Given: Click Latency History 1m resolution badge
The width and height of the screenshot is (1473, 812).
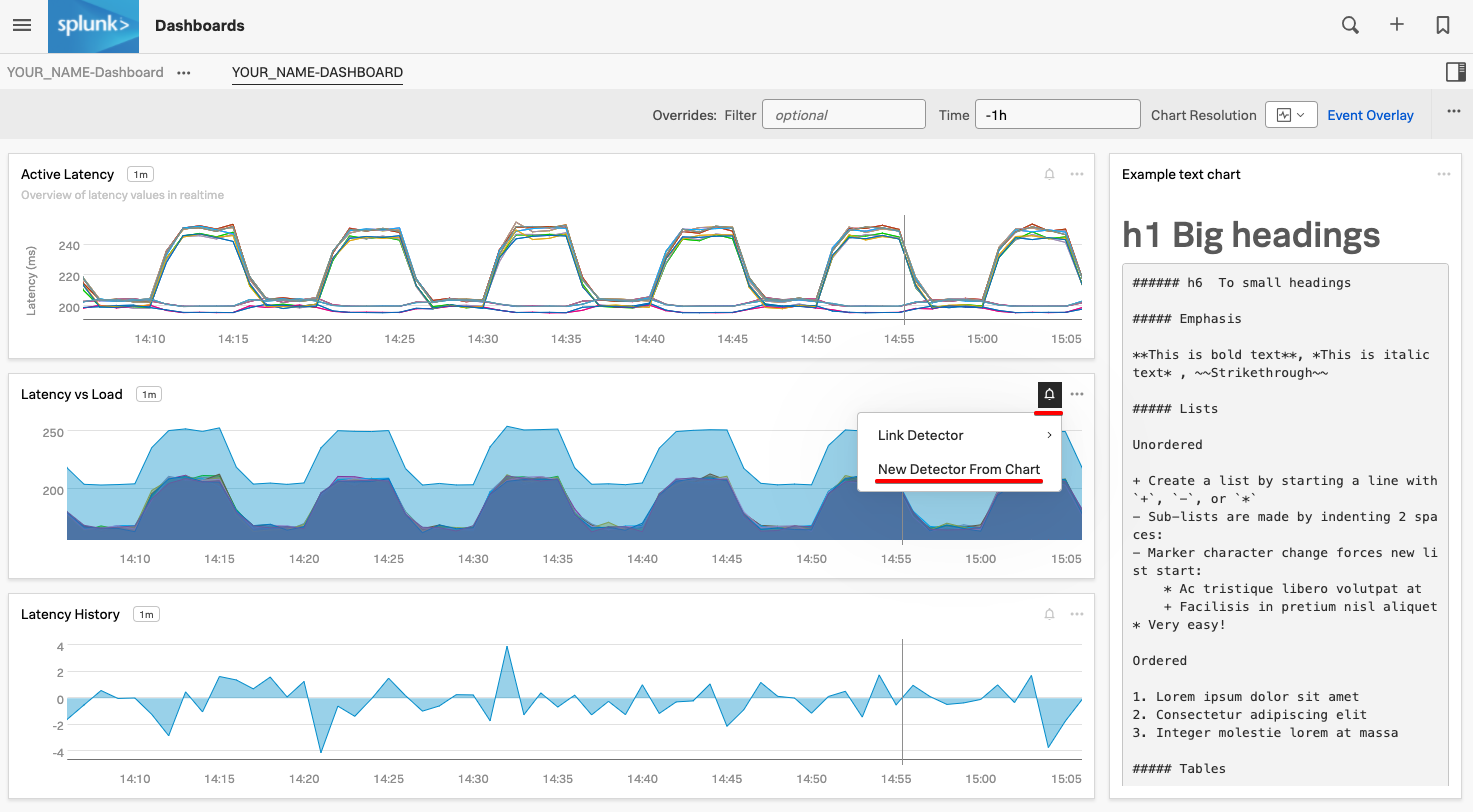Looking at the screenshot, I should 146,614.
